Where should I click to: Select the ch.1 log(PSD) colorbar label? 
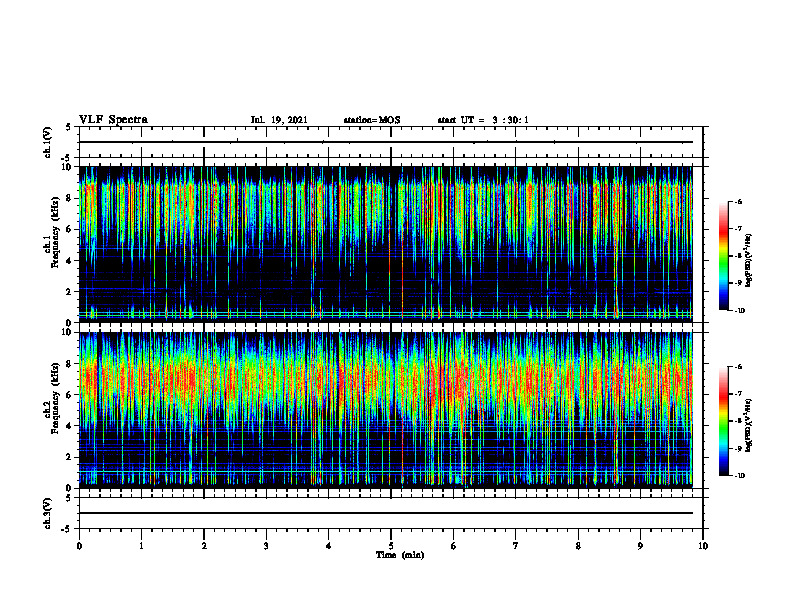click(x=749, y=260)
